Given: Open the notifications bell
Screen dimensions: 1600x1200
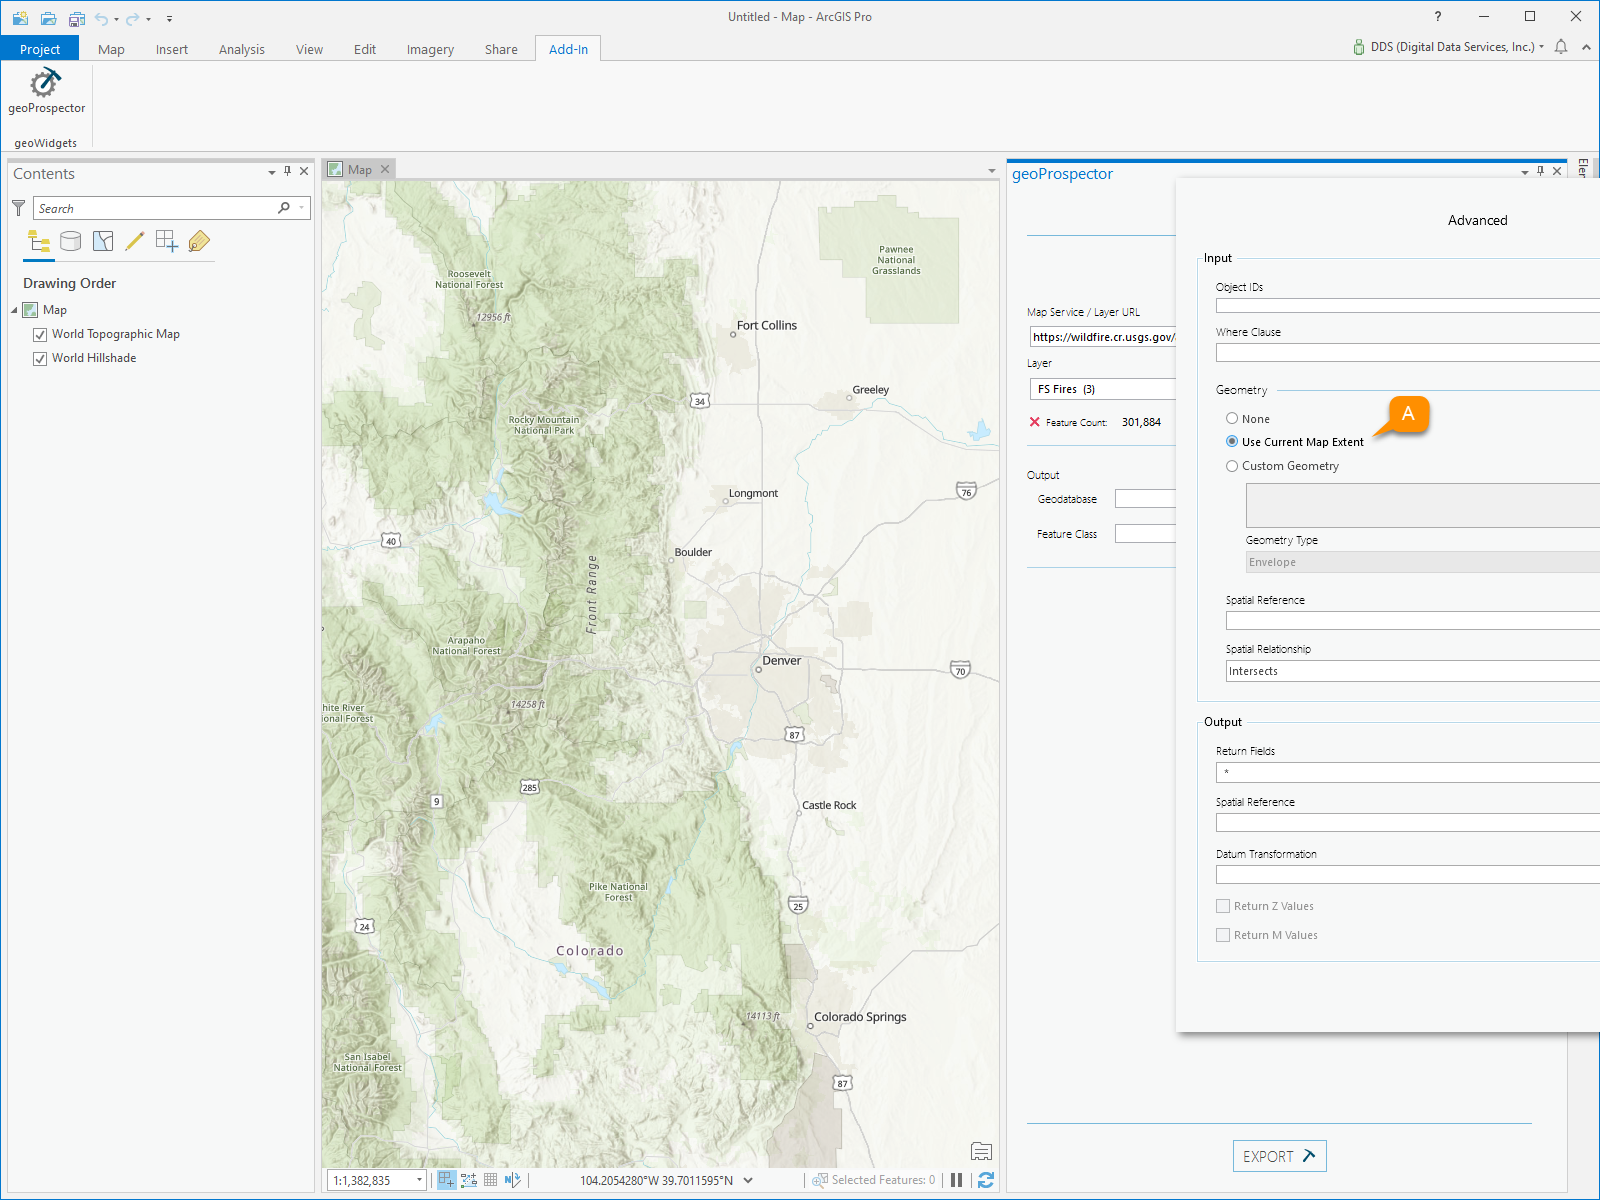Looking at the screenshot, I should (x=1561, y=47).
